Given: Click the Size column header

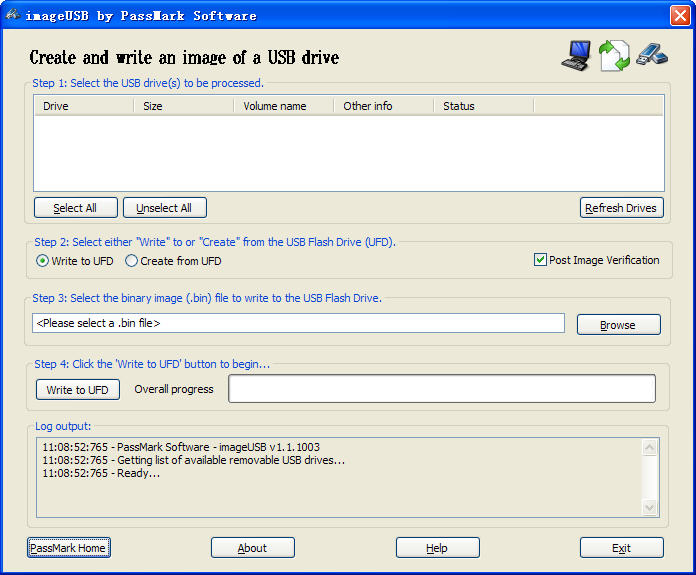Looking at the screenshot, I should 184,106.
